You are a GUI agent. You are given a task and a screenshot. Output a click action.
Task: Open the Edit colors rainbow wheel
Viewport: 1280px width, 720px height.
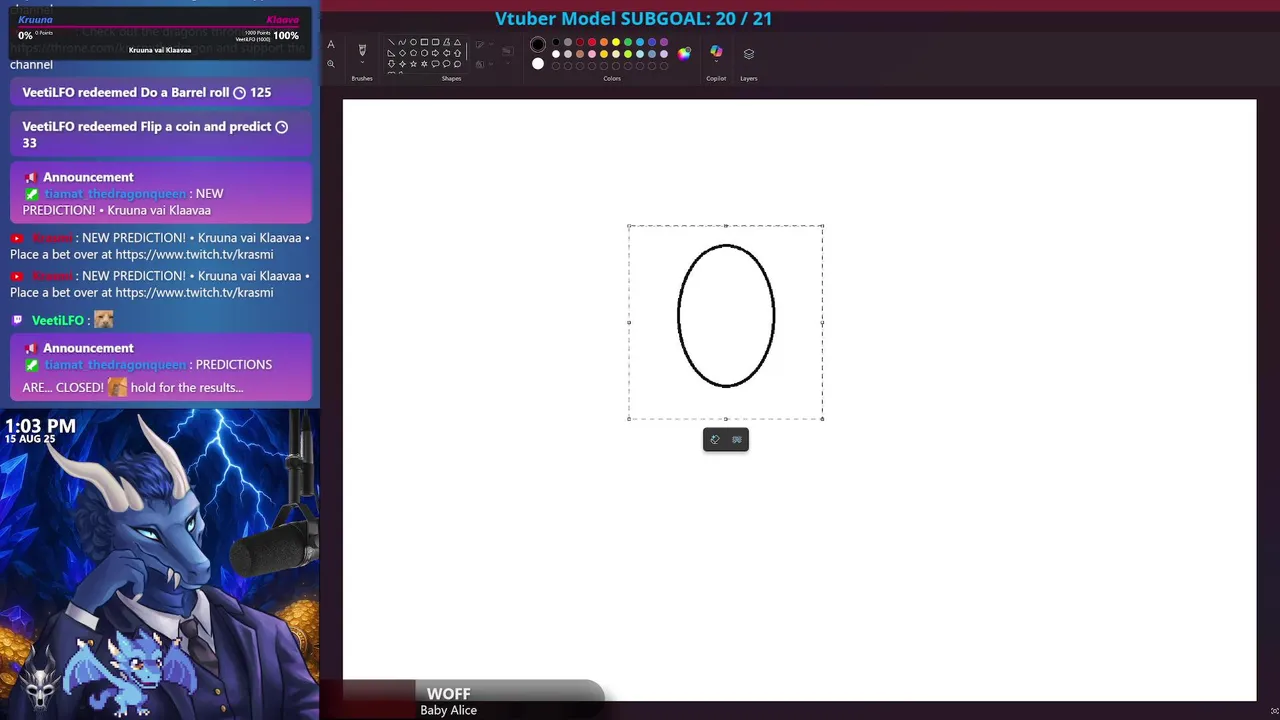pos(684,54)
